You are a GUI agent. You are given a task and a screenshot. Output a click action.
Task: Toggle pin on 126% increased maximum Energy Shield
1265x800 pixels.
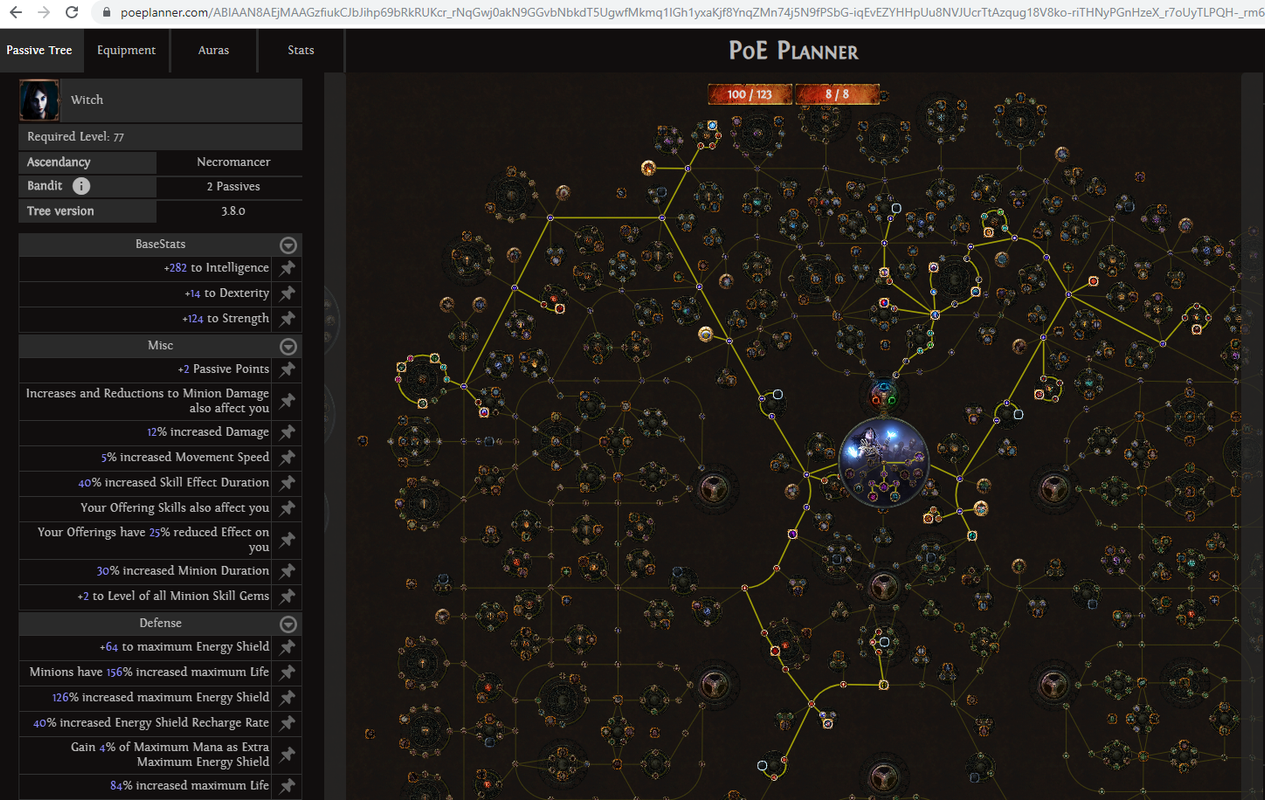coord(287,697)
